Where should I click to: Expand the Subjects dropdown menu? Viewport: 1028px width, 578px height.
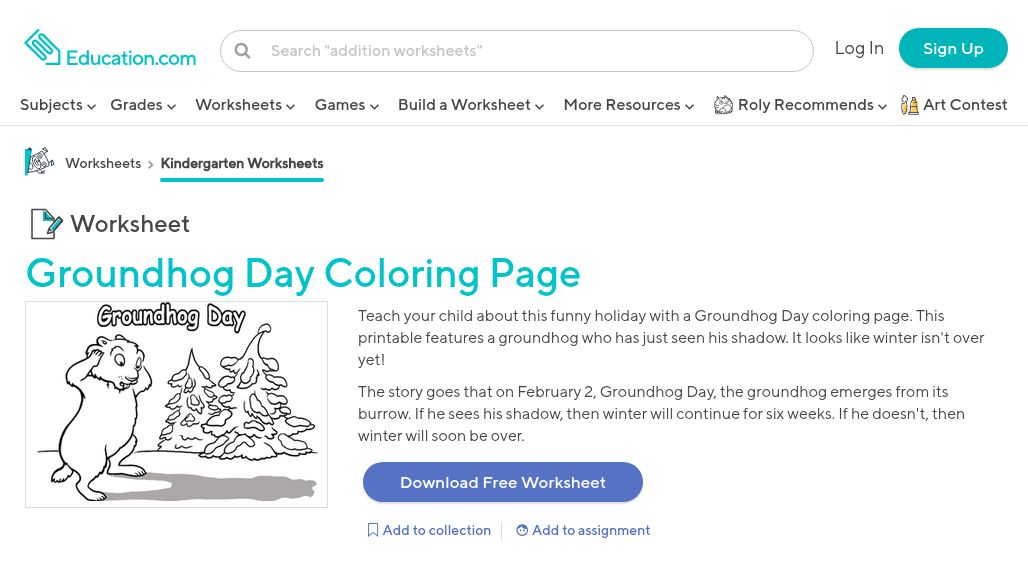[58, 105]
